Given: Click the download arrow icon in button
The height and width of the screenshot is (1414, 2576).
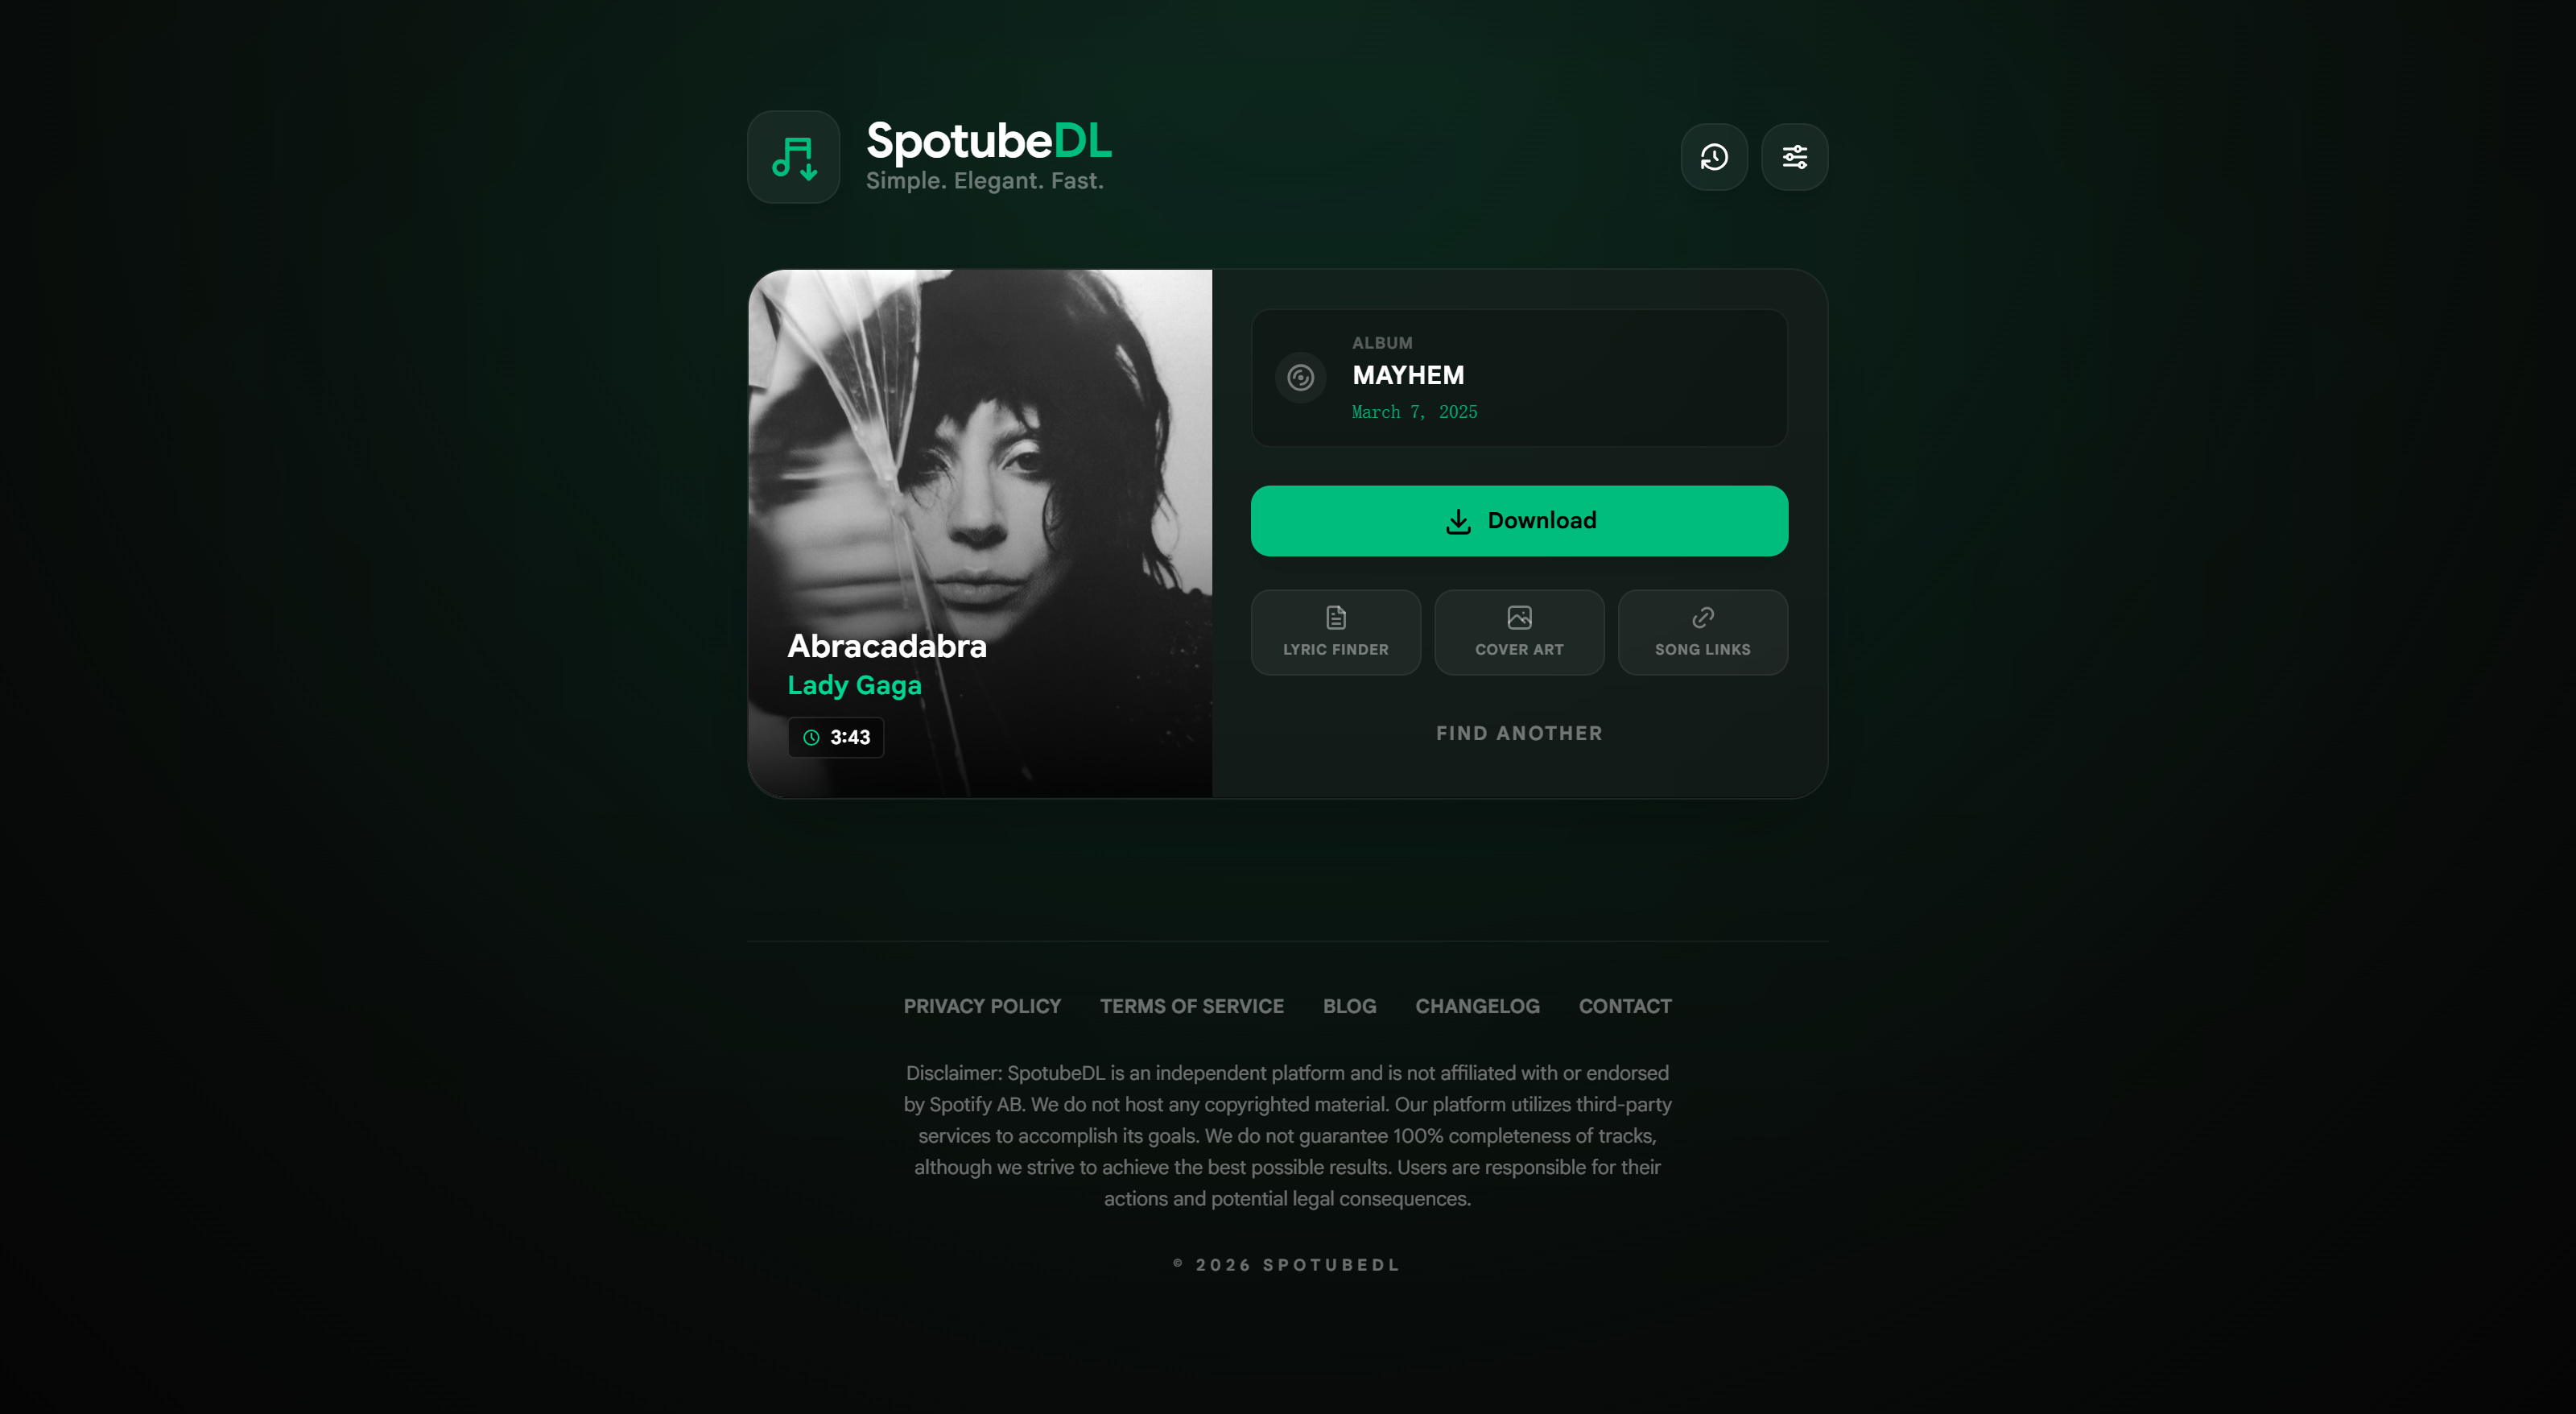Looking at the screenshot, I should click(1458, 521).
